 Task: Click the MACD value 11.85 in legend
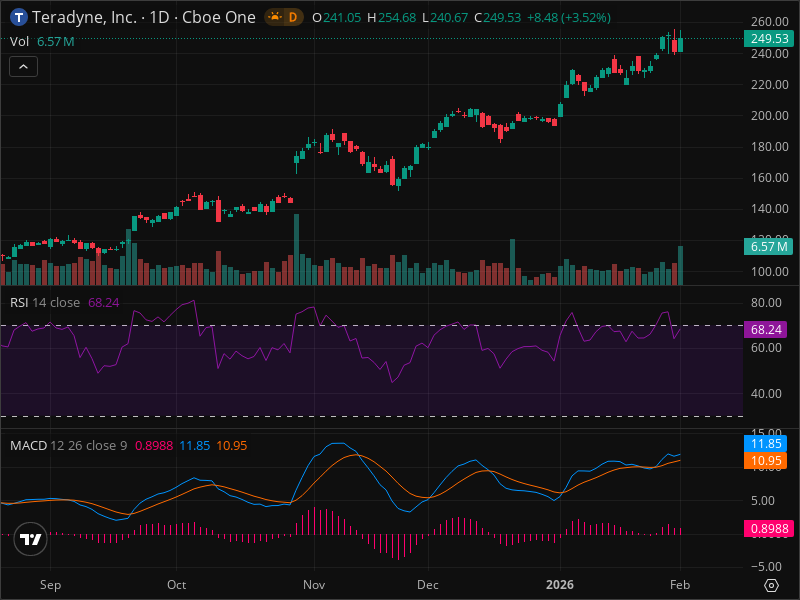click(194, 445)
